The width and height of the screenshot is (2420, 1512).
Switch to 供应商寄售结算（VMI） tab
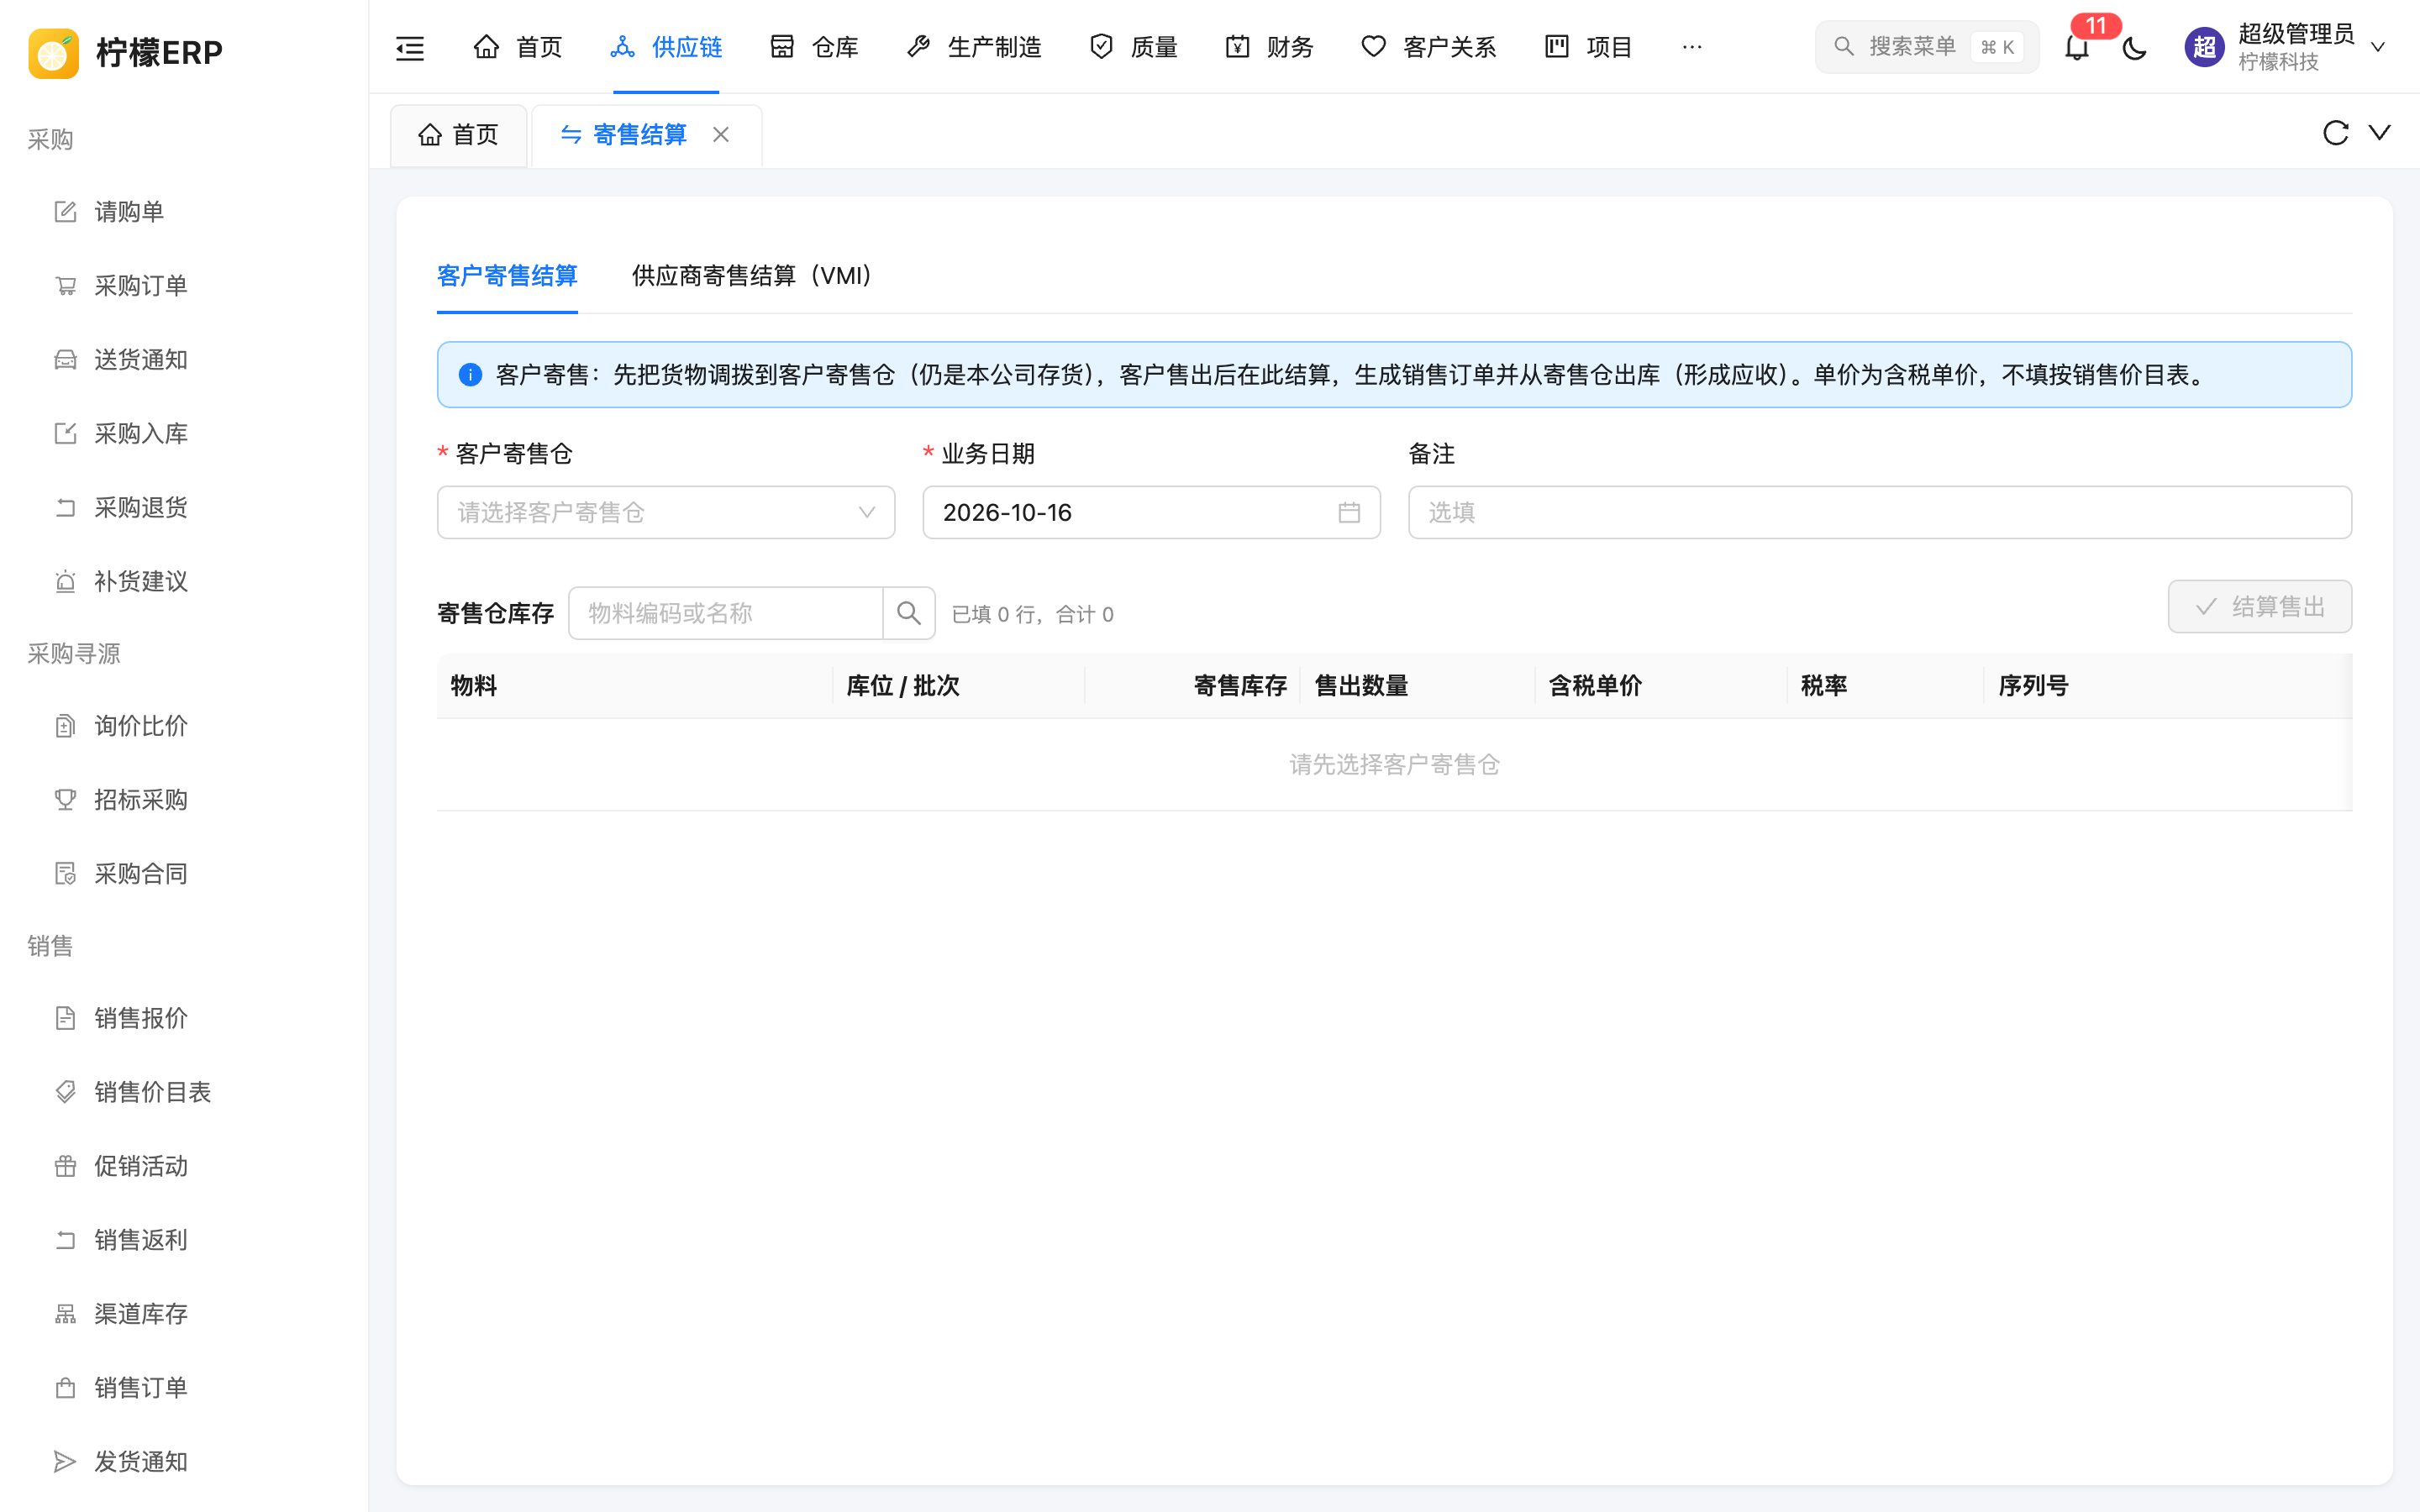tap(752, 276)
